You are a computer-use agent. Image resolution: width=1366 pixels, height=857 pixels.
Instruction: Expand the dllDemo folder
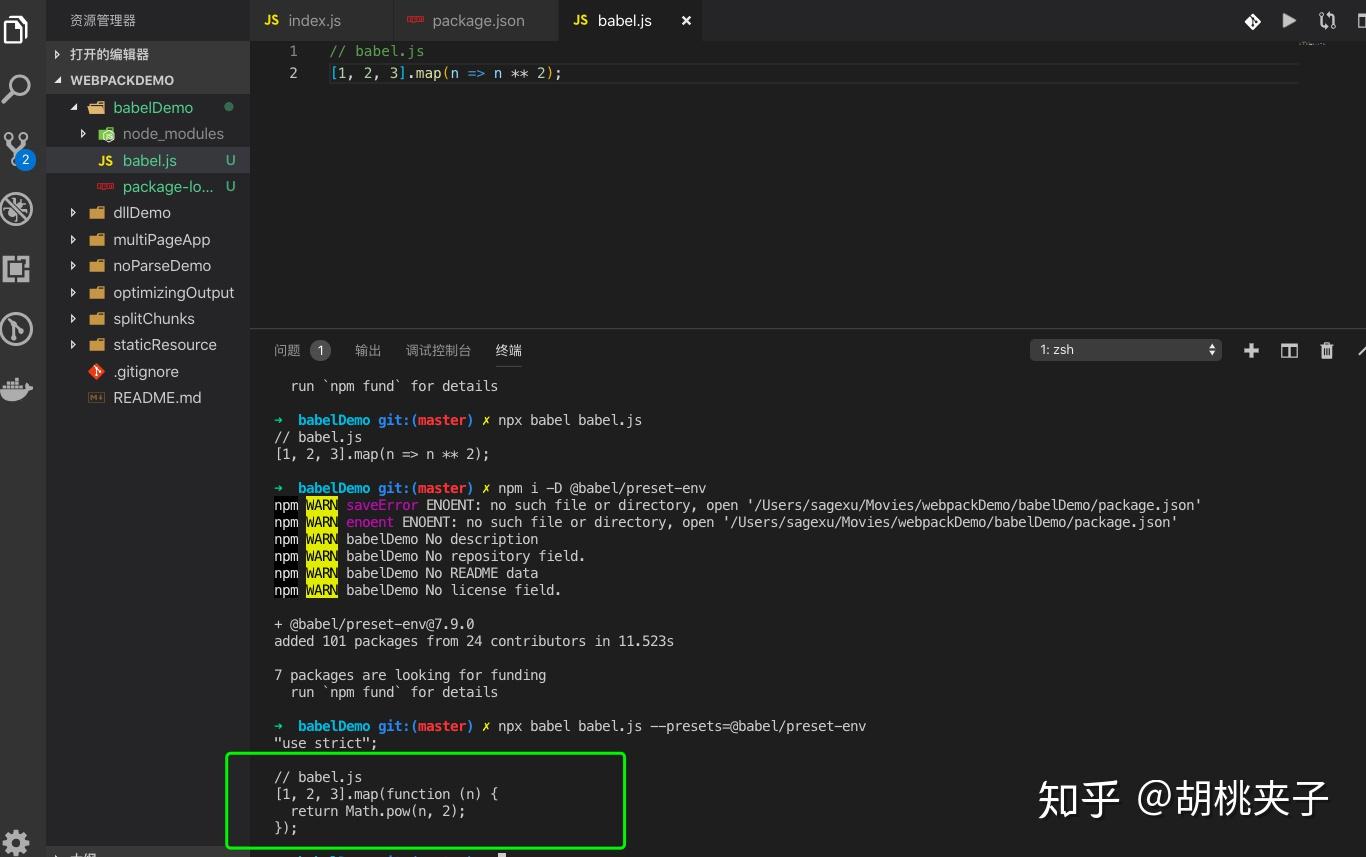click(72, 212)
